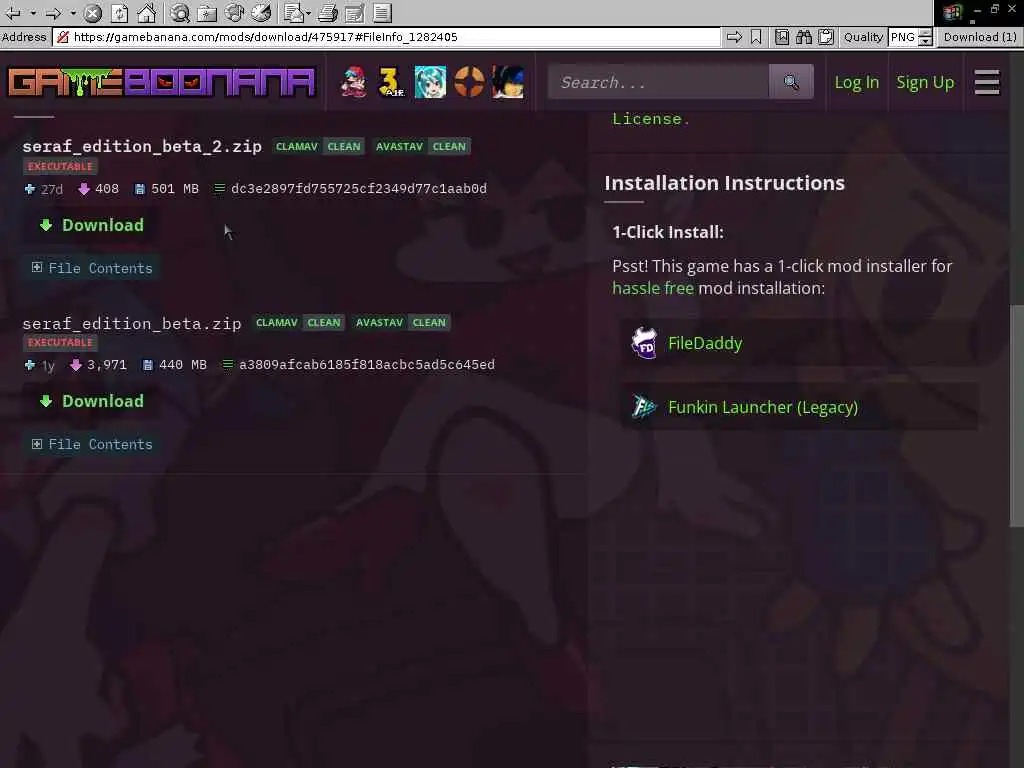The image size is (1024, 768).
Task: Open the Search globe toolbar icon
Action: [x=180, y=12]
